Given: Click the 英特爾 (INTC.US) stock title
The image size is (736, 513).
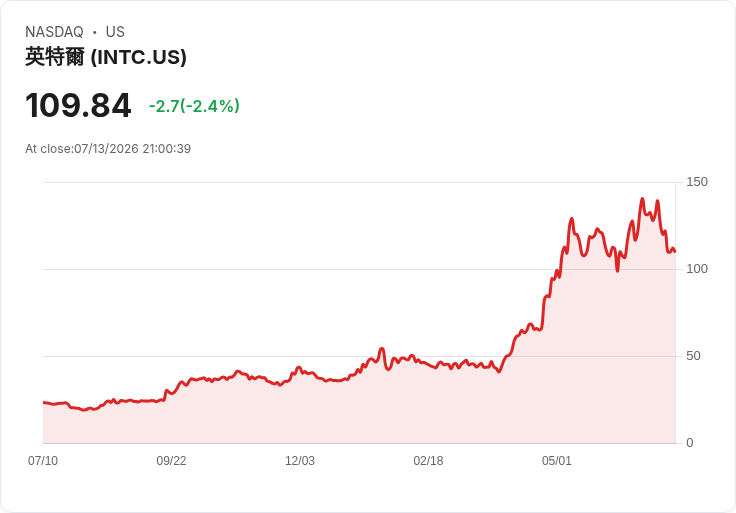Looking at the screenshot, I should [x=106, y=57].
